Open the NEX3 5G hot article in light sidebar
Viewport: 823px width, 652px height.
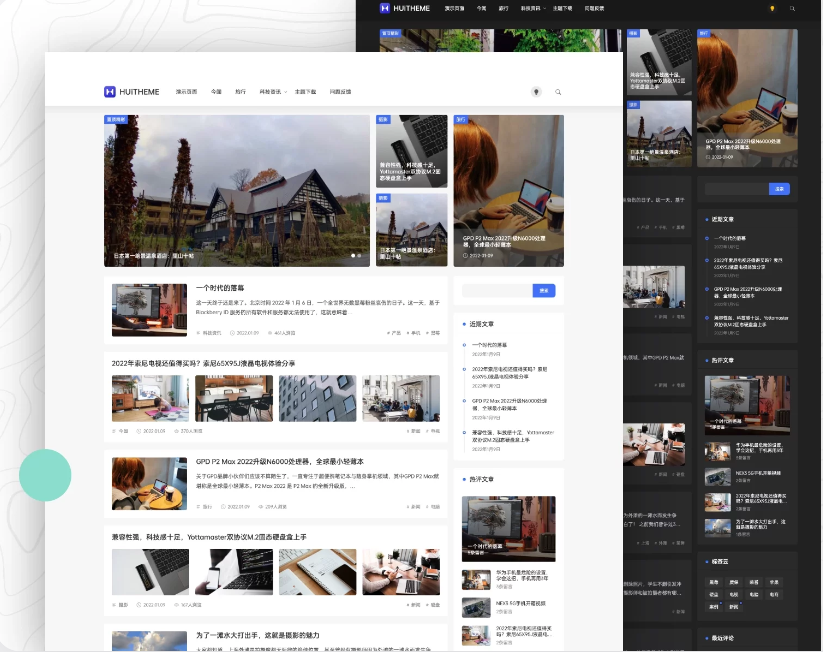click(x=521, y=604)
